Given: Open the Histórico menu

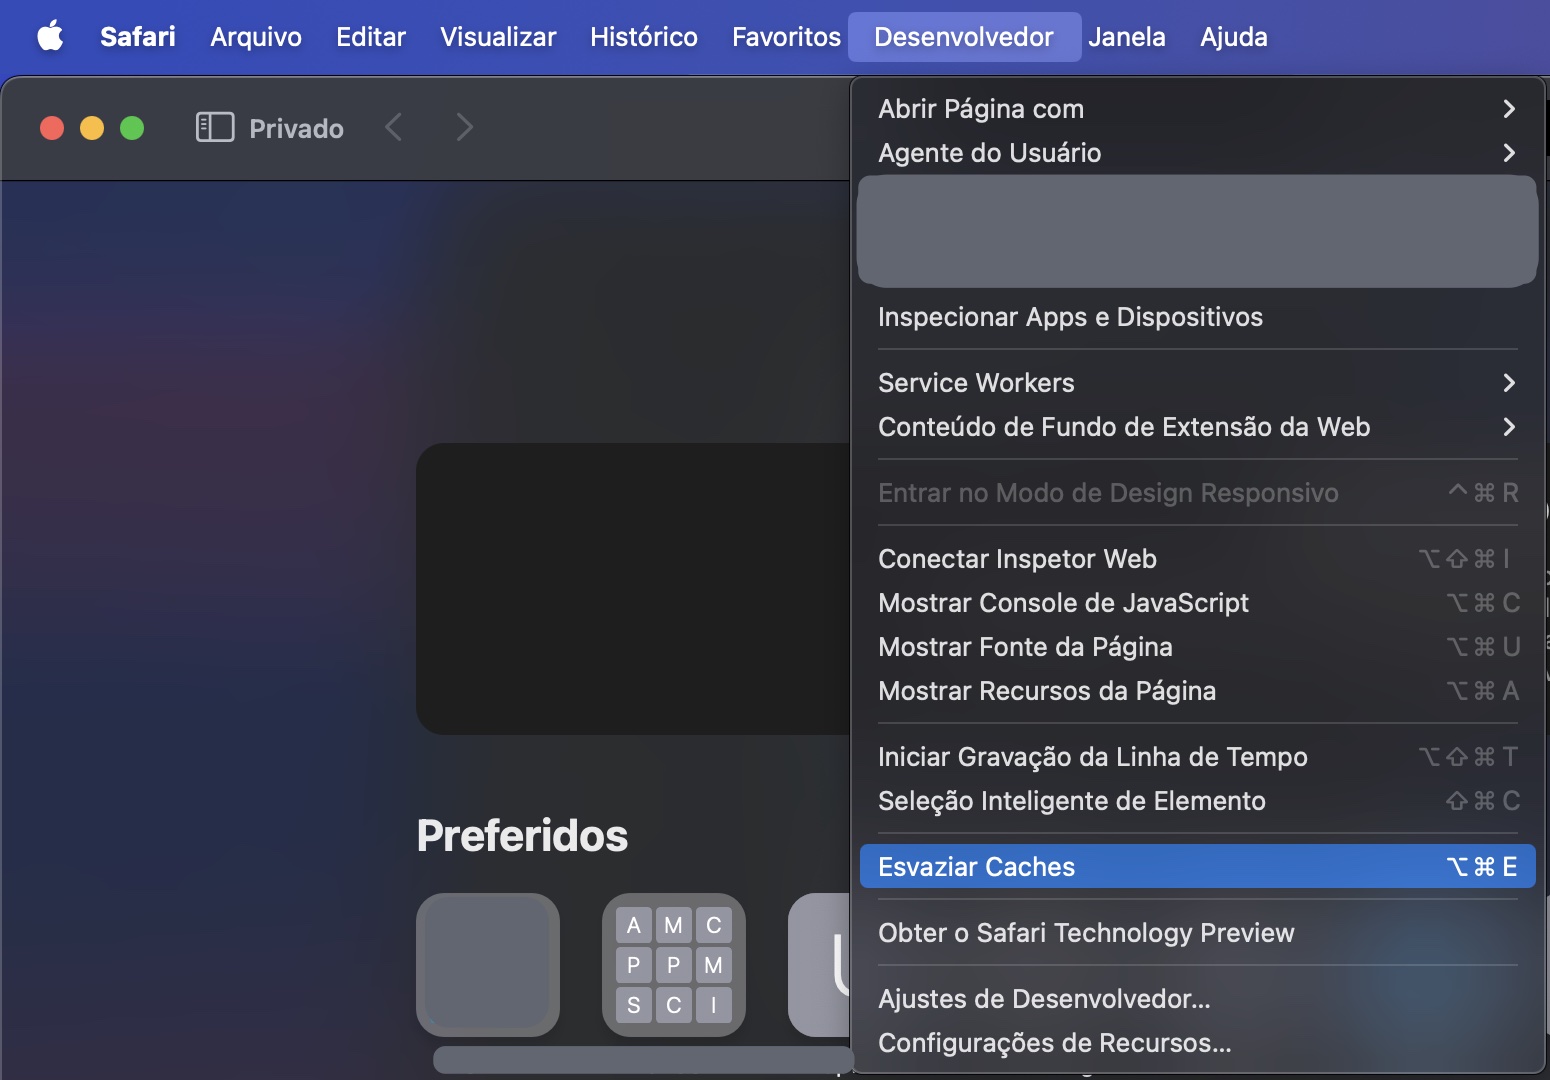Looking at the screenshot, I should pos(643,36).
